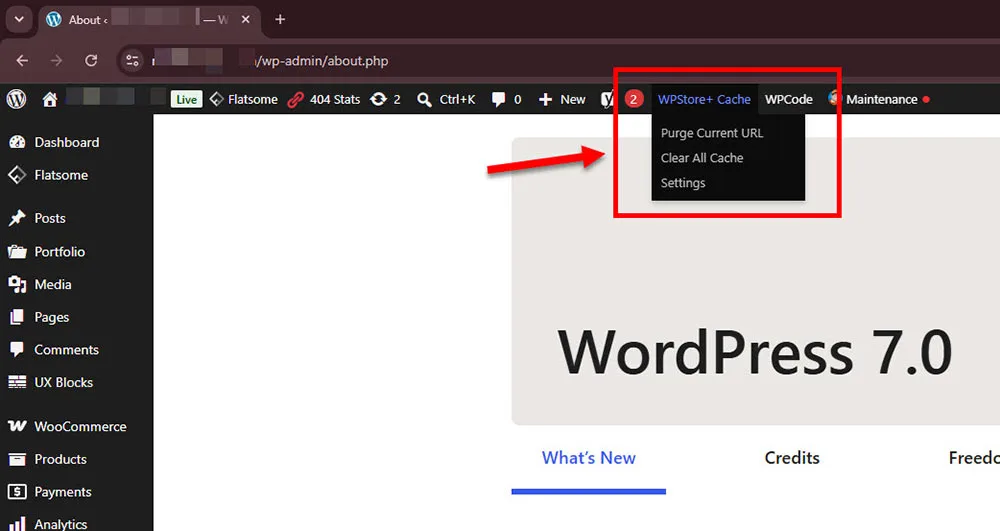Click the WooCommerce Woo icon
The image size is (1000, 531).
click(x=17, y=426)
